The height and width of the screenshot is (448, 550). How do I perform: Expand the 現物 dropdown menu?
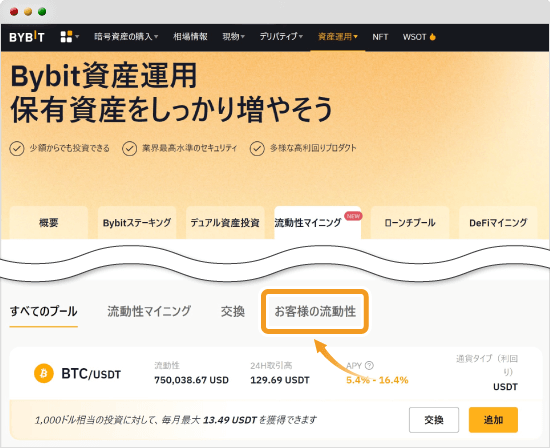point(234,36)
